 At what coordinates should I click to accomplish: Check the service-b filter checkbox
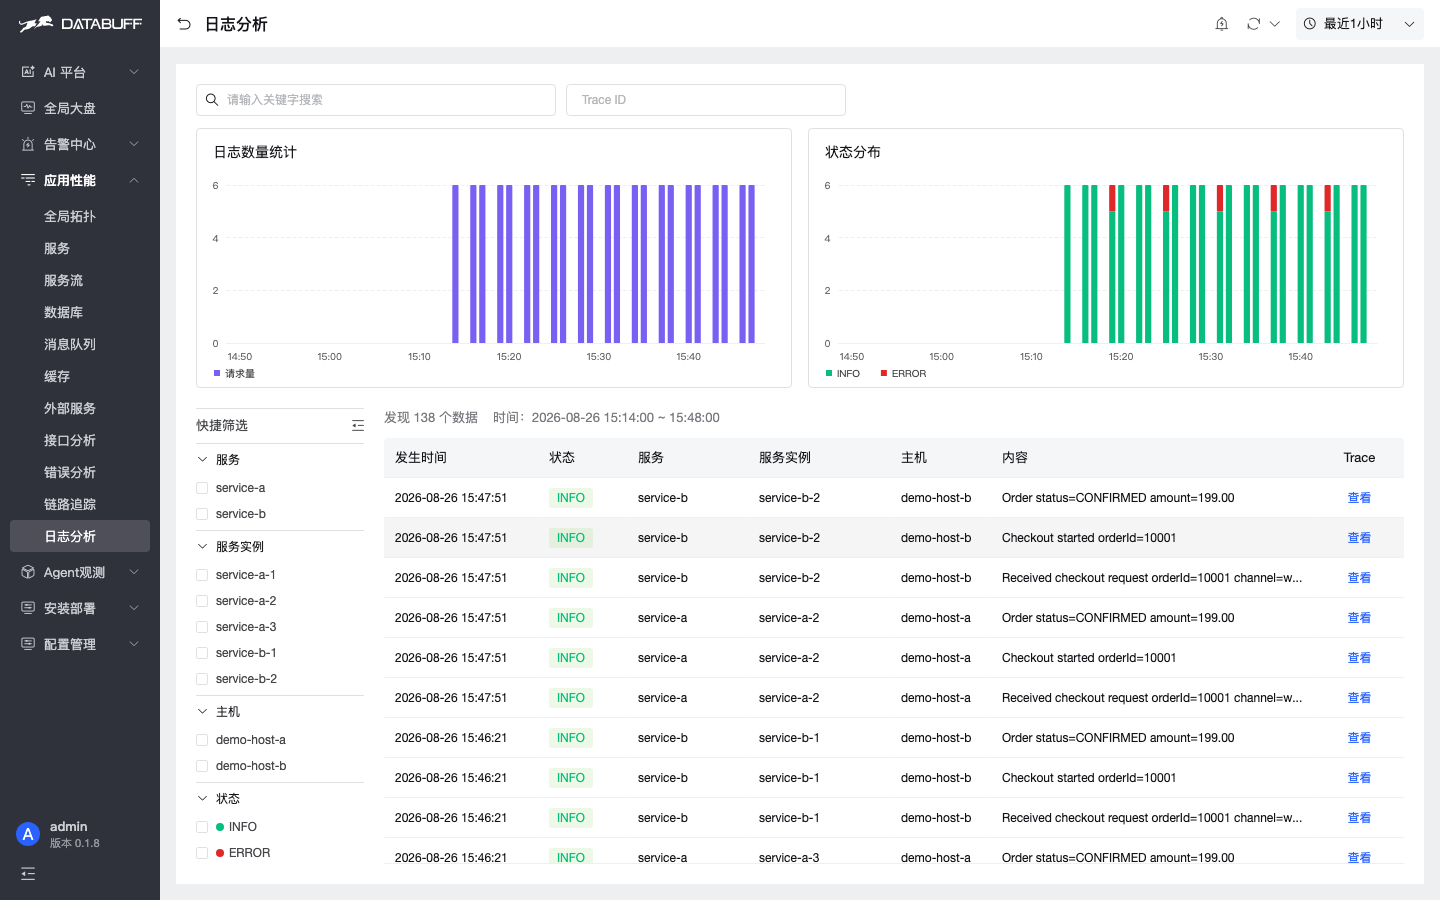(x=202, y=514)
